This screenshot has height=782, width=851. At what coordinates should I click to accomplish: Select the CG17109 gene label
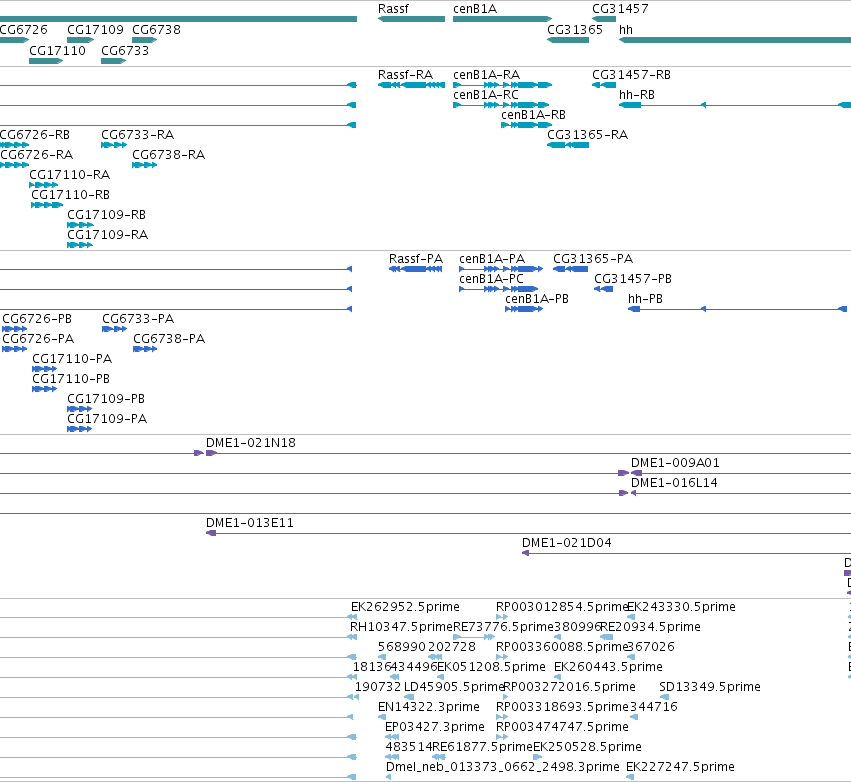point(95,29)
